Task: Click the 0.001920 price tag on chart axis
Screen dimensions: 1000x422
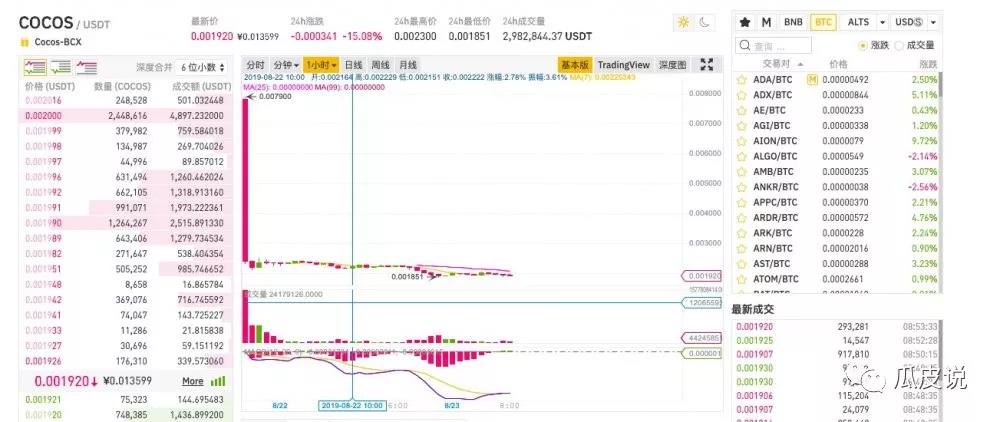Action: coord(702,277)
